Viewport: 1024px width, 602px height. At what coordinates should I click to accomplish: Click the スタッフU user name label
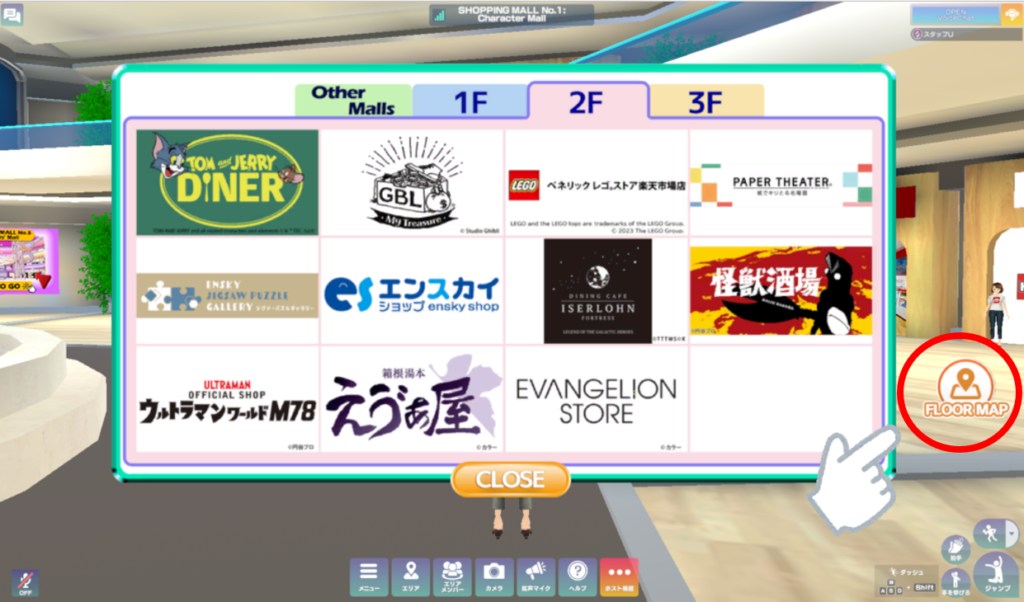tap(938, 34)
